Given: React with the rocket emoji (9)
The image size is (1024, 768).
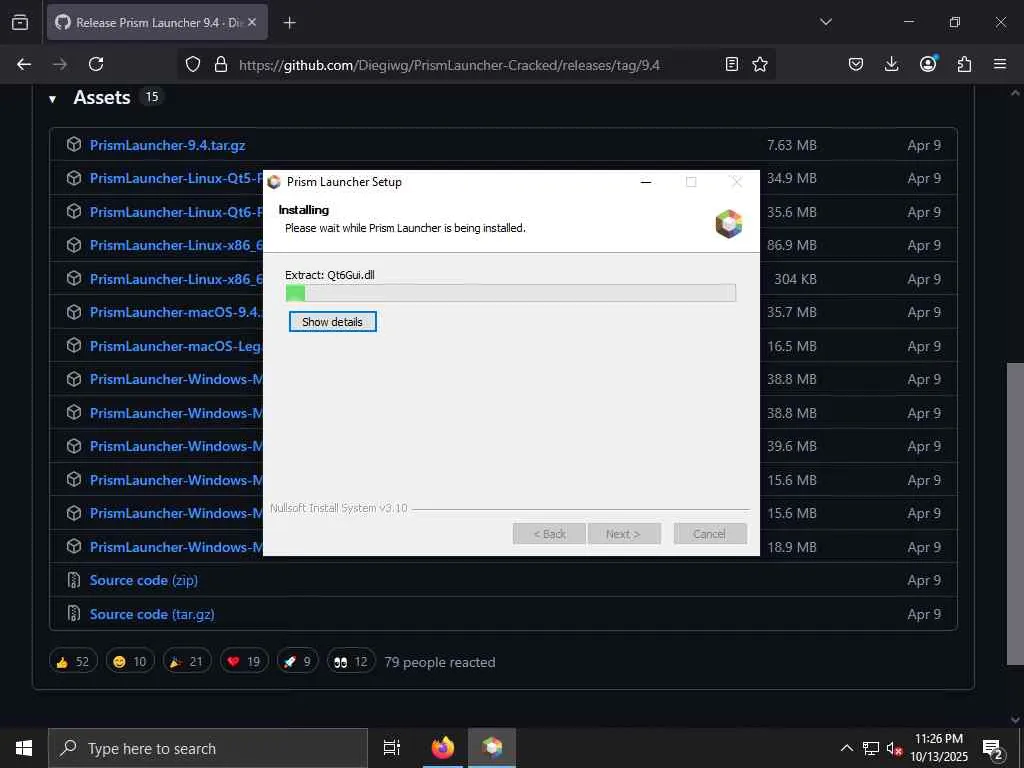Looking at the screenshot, I should coord(297,661).
